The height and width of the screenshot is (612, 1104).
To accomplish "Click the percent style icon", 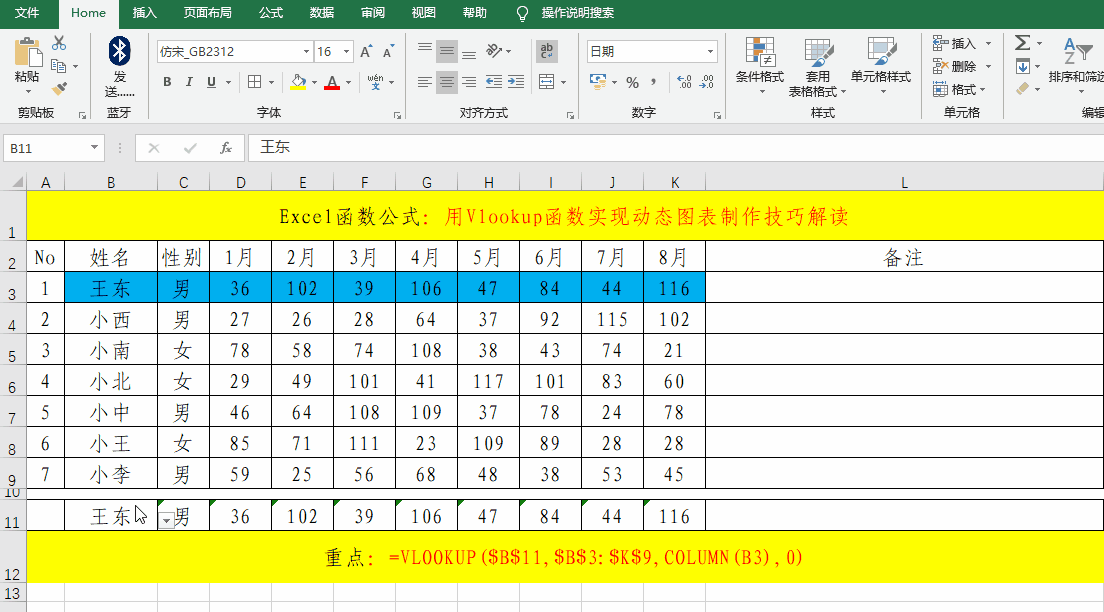I will (x=632, y=82).
